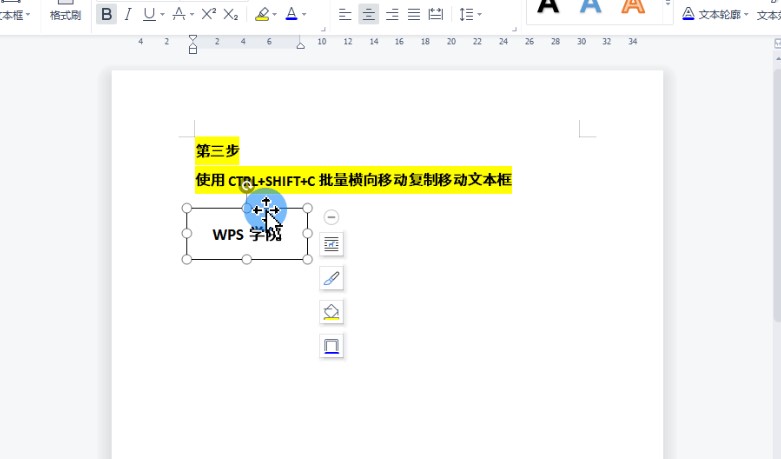
Task: Select black WordArt text style
Action: (x=548, y=7)
